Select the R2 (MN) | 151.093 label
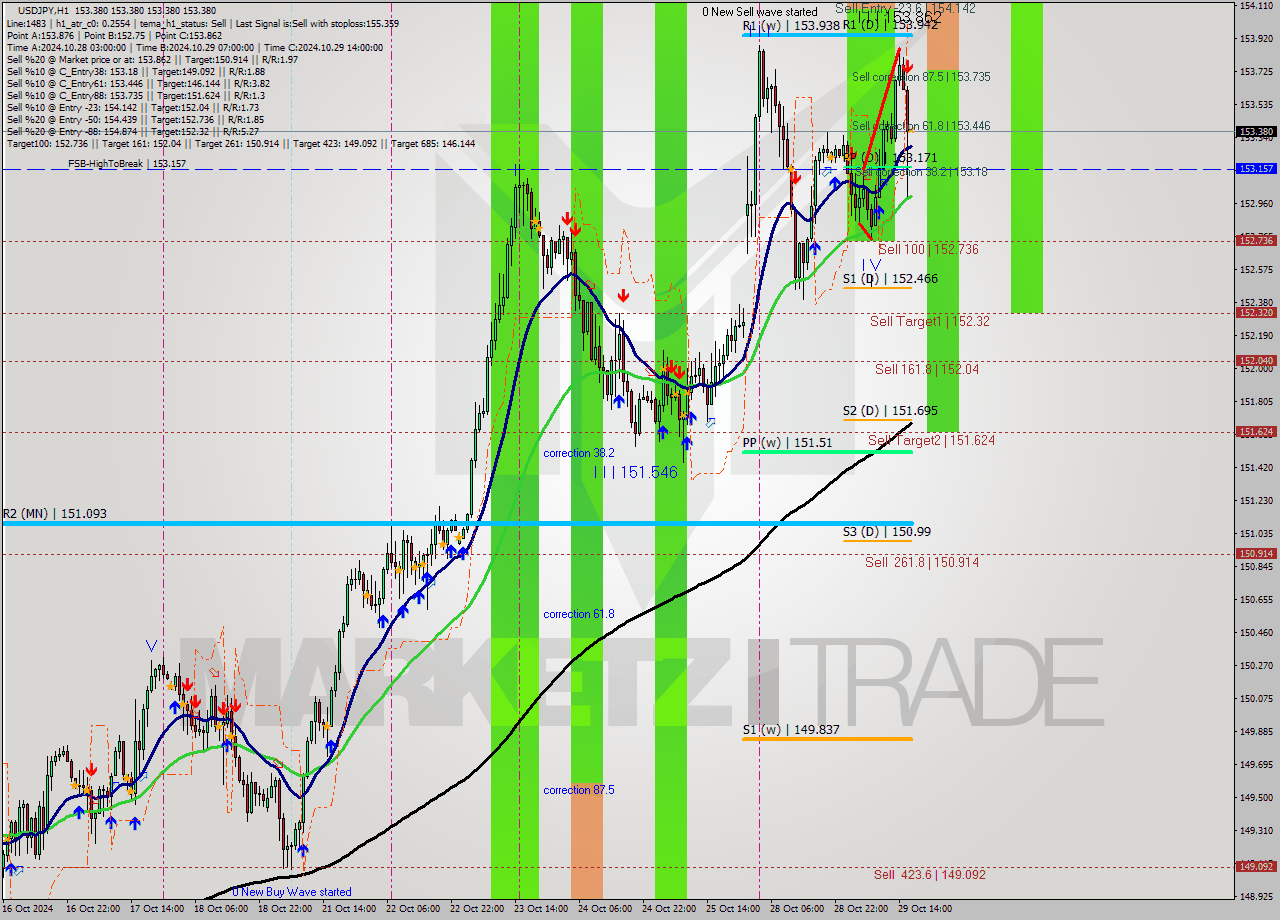The width and height of the screenshot is (1280, 920). pos(54,514)
